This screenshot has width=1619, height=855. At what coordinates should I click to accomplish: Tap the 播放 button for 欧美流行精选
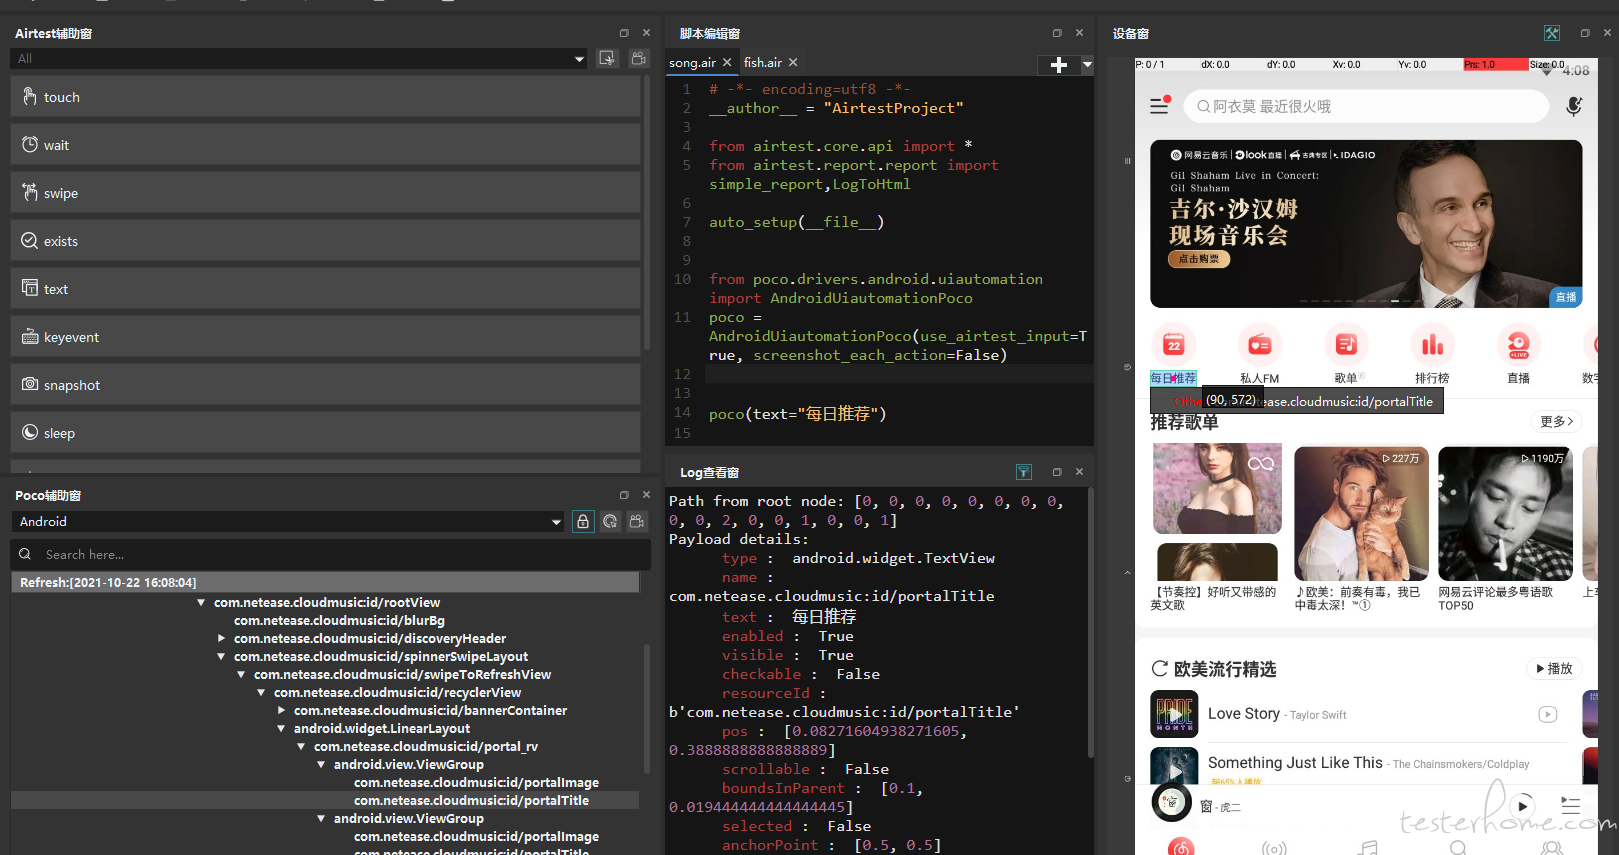pos(1553,668)
